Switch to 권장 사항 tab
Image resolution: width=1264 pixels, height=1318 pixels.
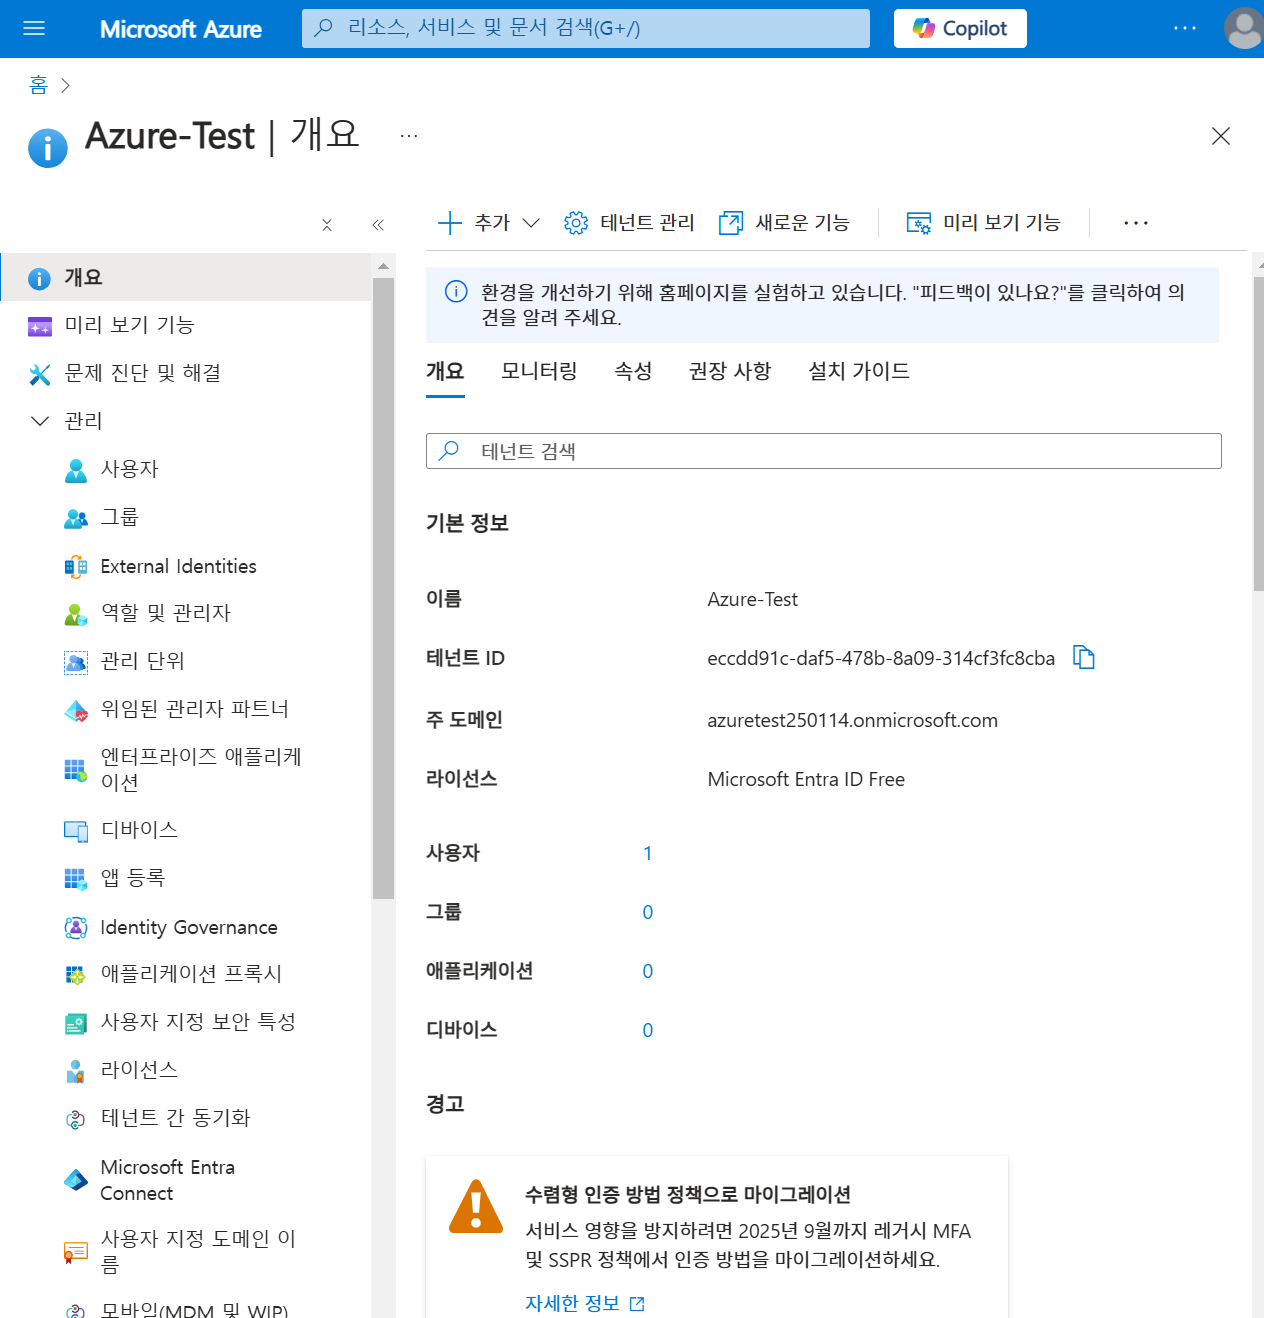730,371
